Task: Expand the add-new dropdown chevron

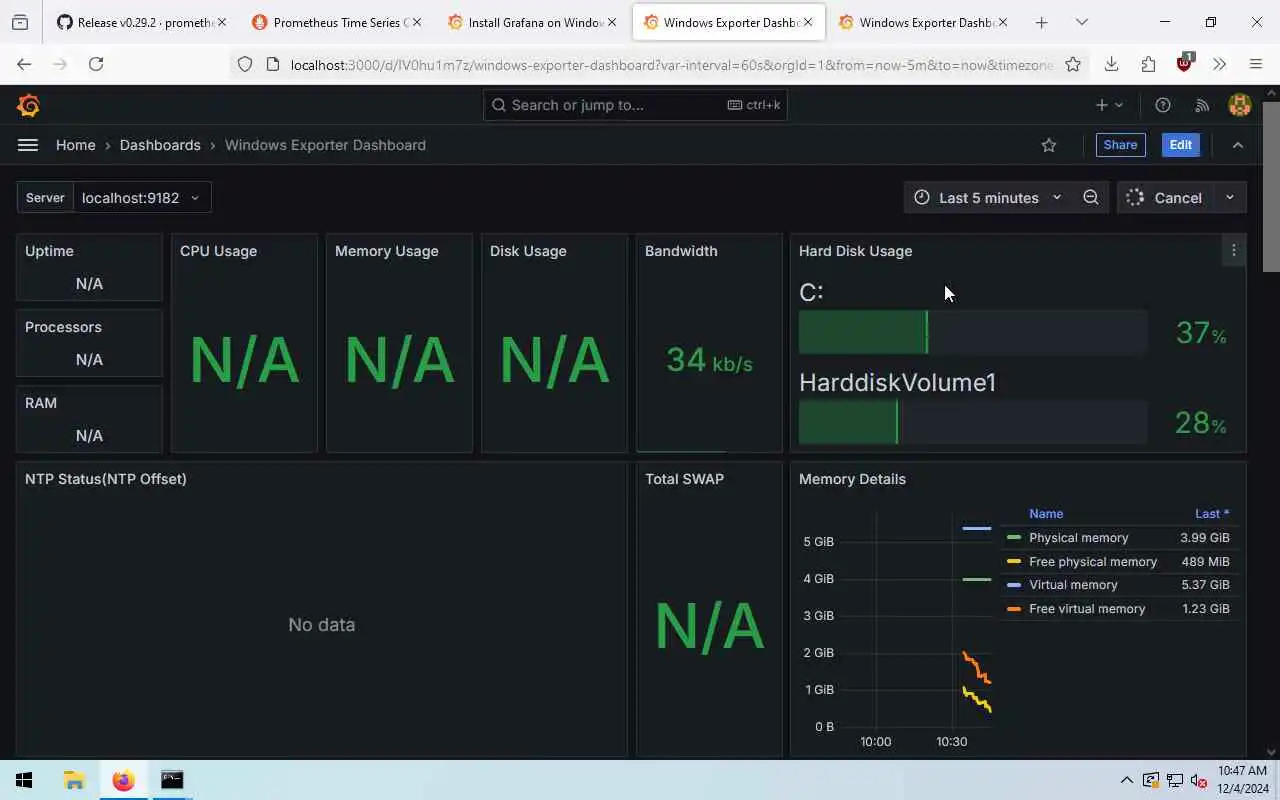Action: 1119,105
